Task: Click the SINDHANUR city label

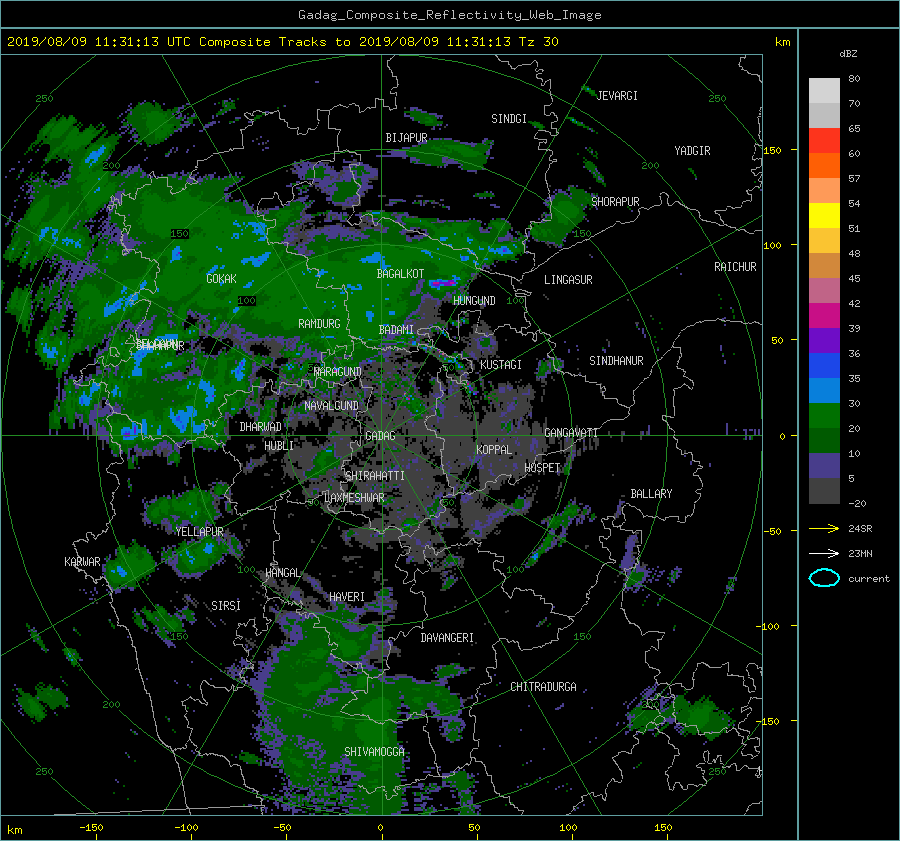Action: click(616, 361)
